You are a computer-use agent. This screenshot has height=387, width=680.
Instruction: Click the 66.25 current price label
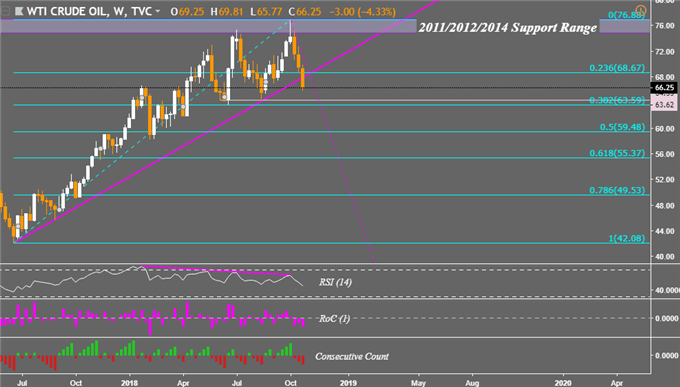(x=664, y=88)
